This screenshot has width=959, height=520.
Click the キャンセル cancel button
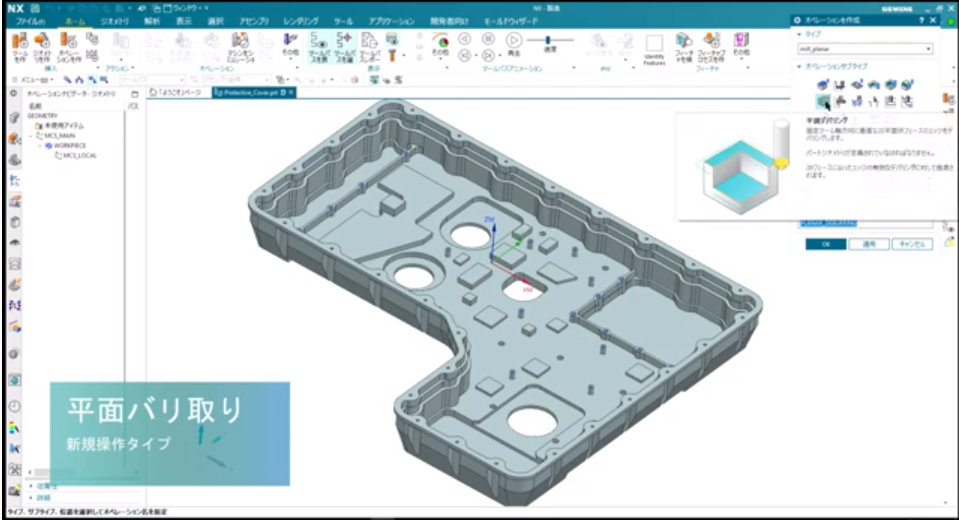coord(912,244)
